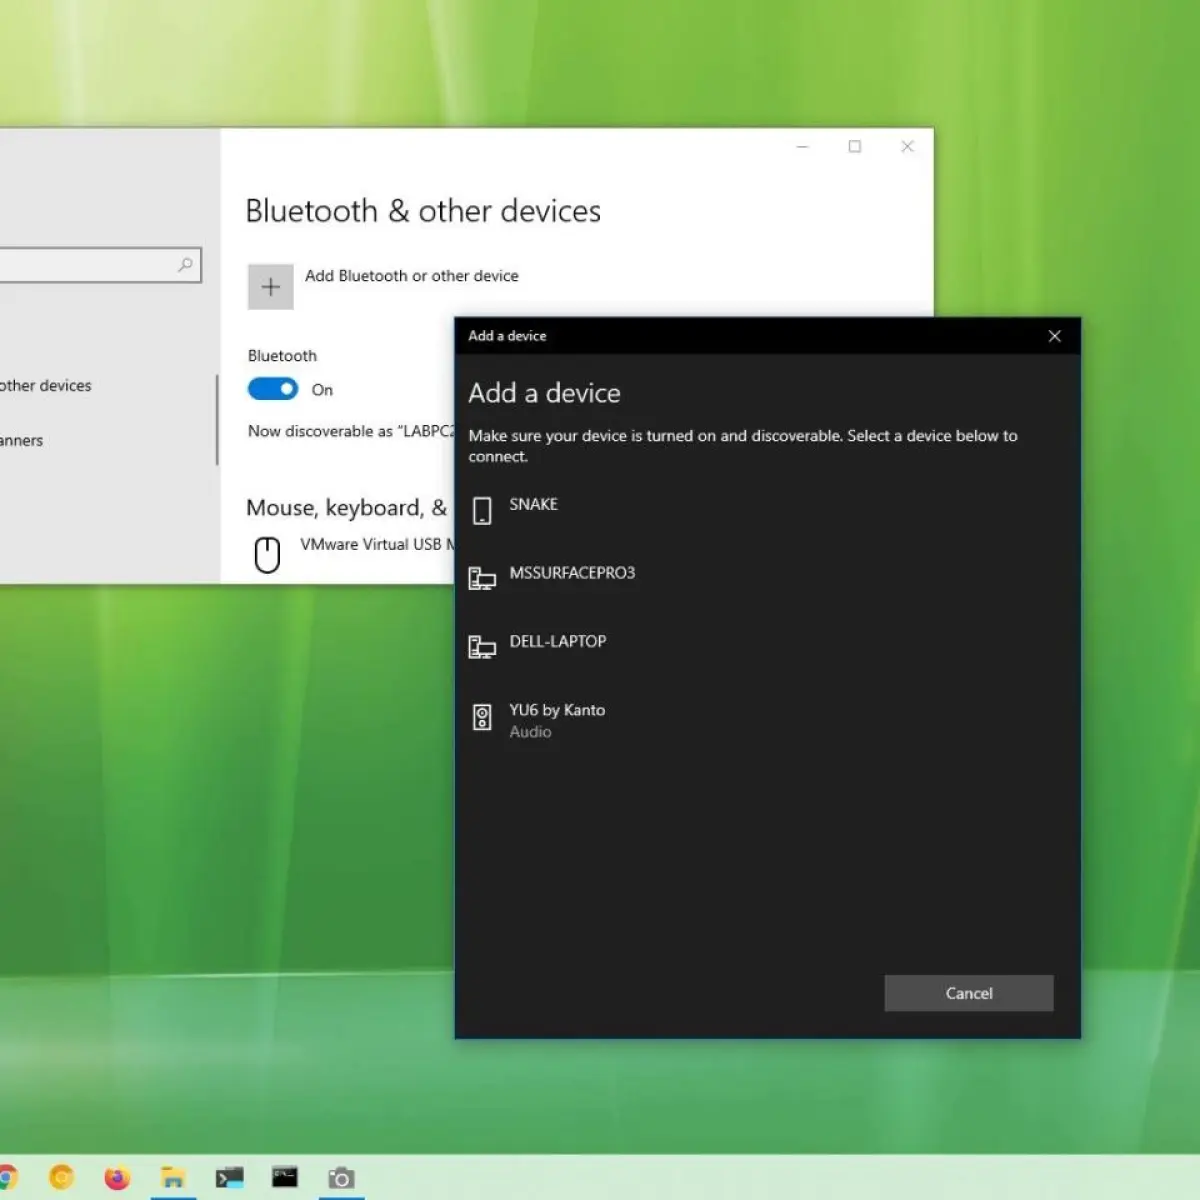1200x1200 pixels.
Task: Open the printers & scanners sidebar item
Action: (22, 441)
